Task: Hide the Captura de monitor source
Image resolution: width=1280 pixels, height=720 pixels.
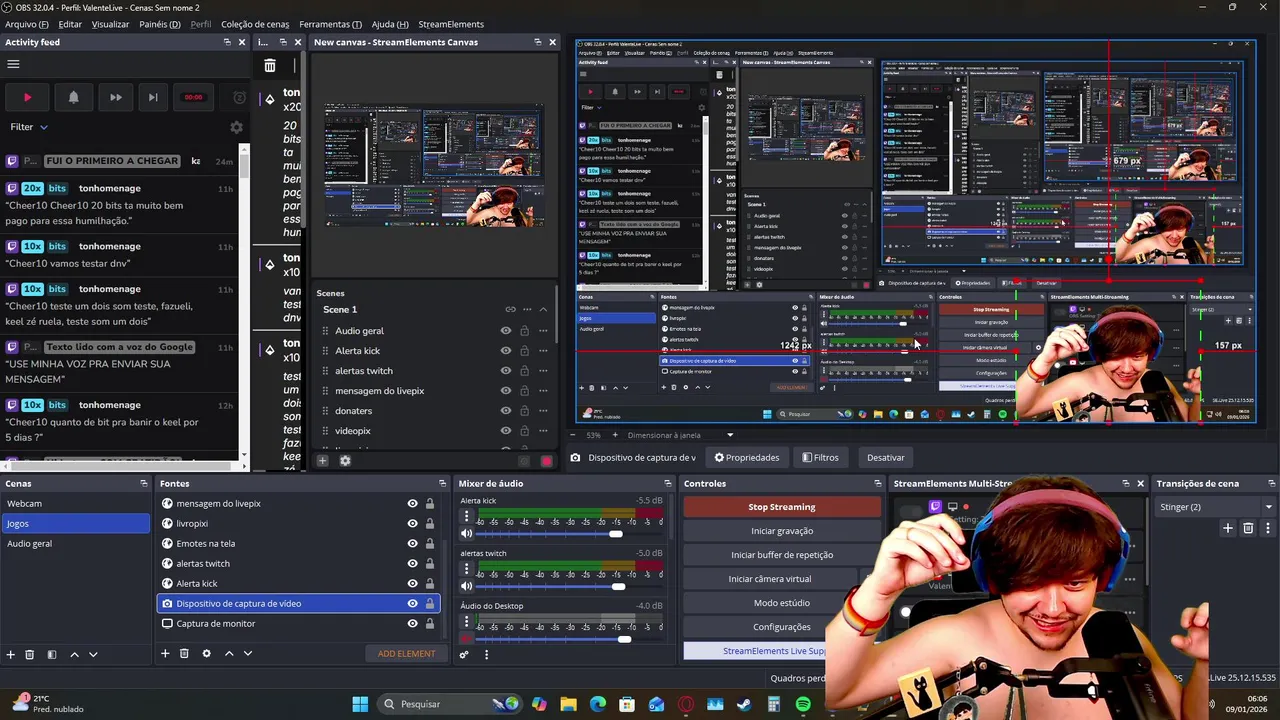Action: click(x=412, y=624)
